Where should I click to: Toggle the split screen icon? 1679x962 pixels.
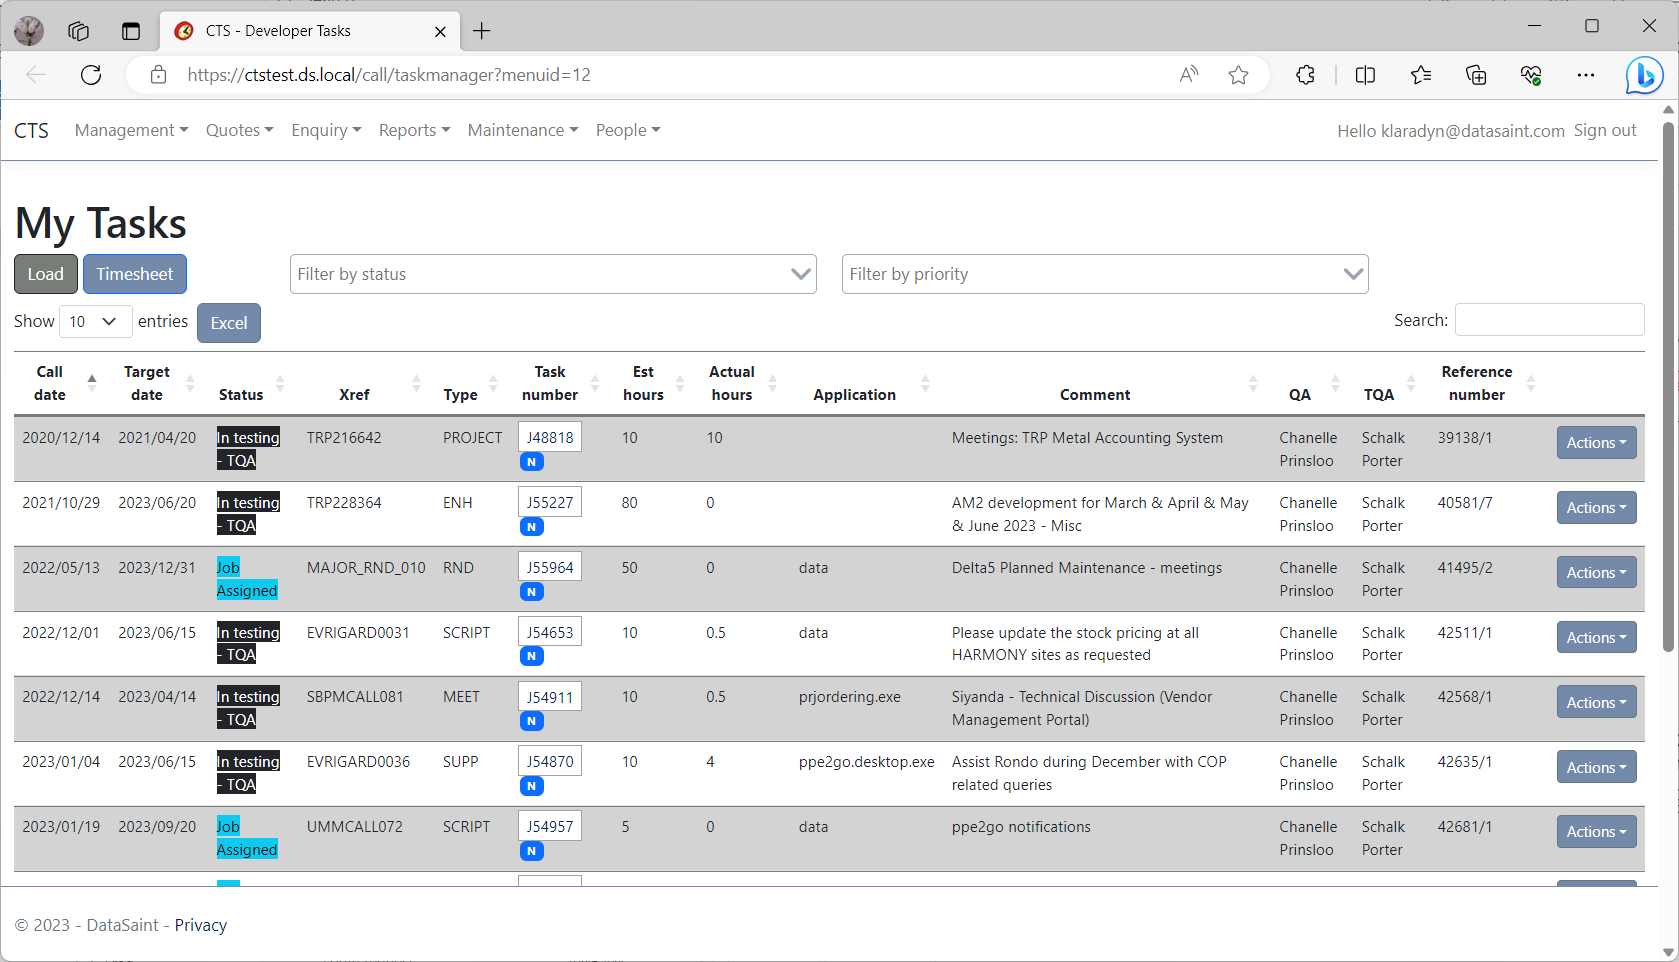pyautogui.click(x=1365, y=75)
